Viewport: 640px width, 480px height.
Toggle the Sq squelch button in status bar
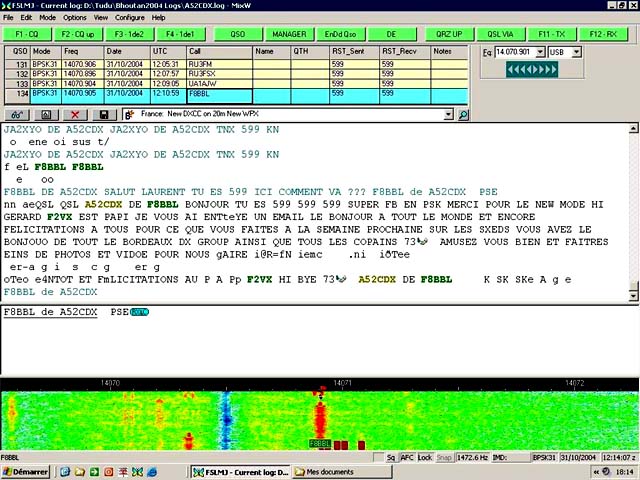[391, 457]
